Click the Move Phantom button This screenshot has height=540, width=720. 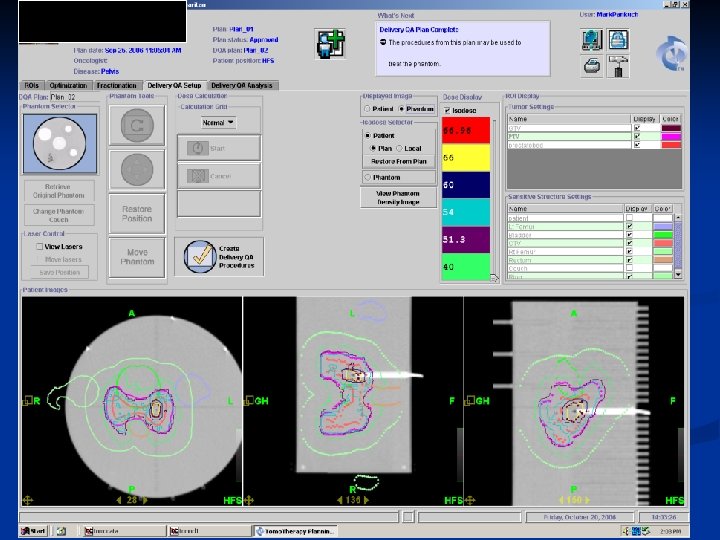pyautogui.click(x=137, y=257)
